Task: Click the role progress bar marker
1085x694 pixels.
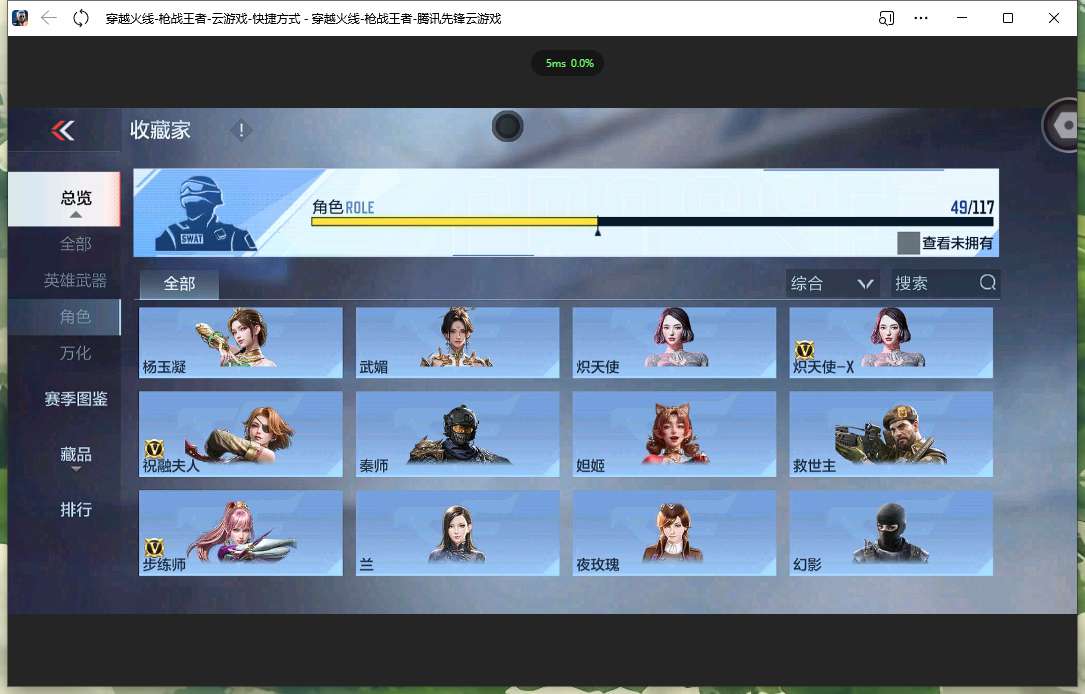Action: [x=598, y=231]
